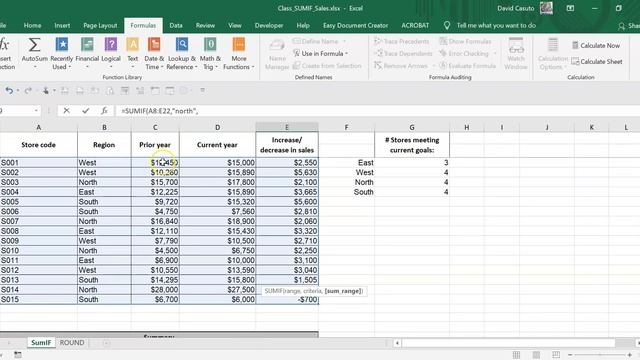Screen dimensions: 640x360
Task: Select column G header
Action: tap(412, 127)
